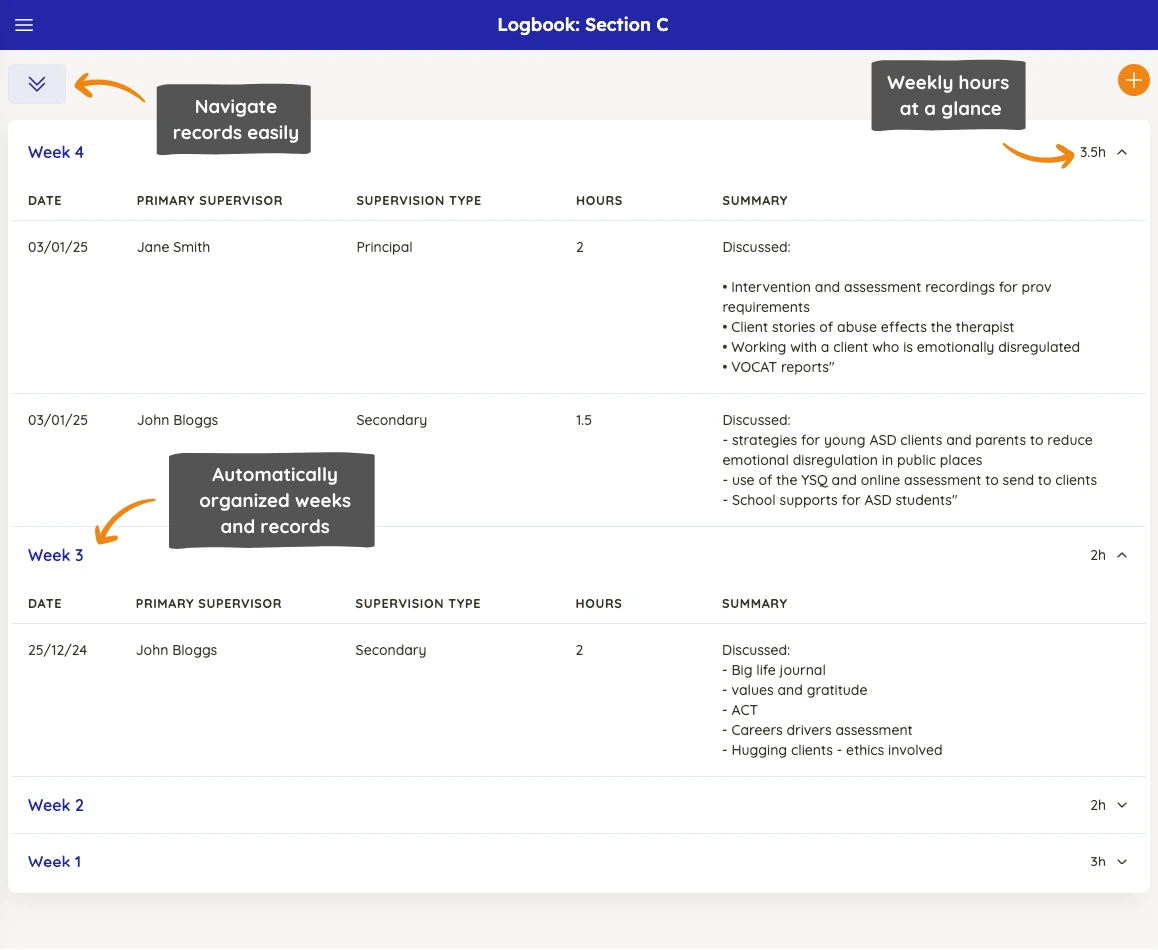Click the Week 3 heading link
Viewport: 1158px width, 950px height.
(55, 555)
